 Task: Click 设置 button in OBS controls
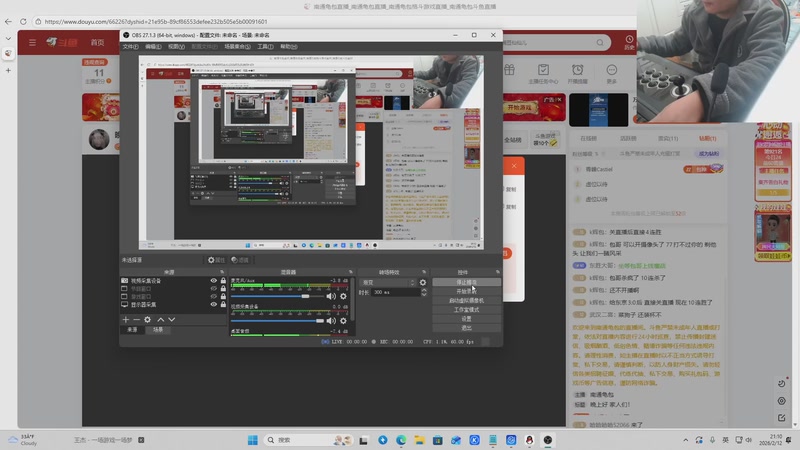(x=466, y=319)
